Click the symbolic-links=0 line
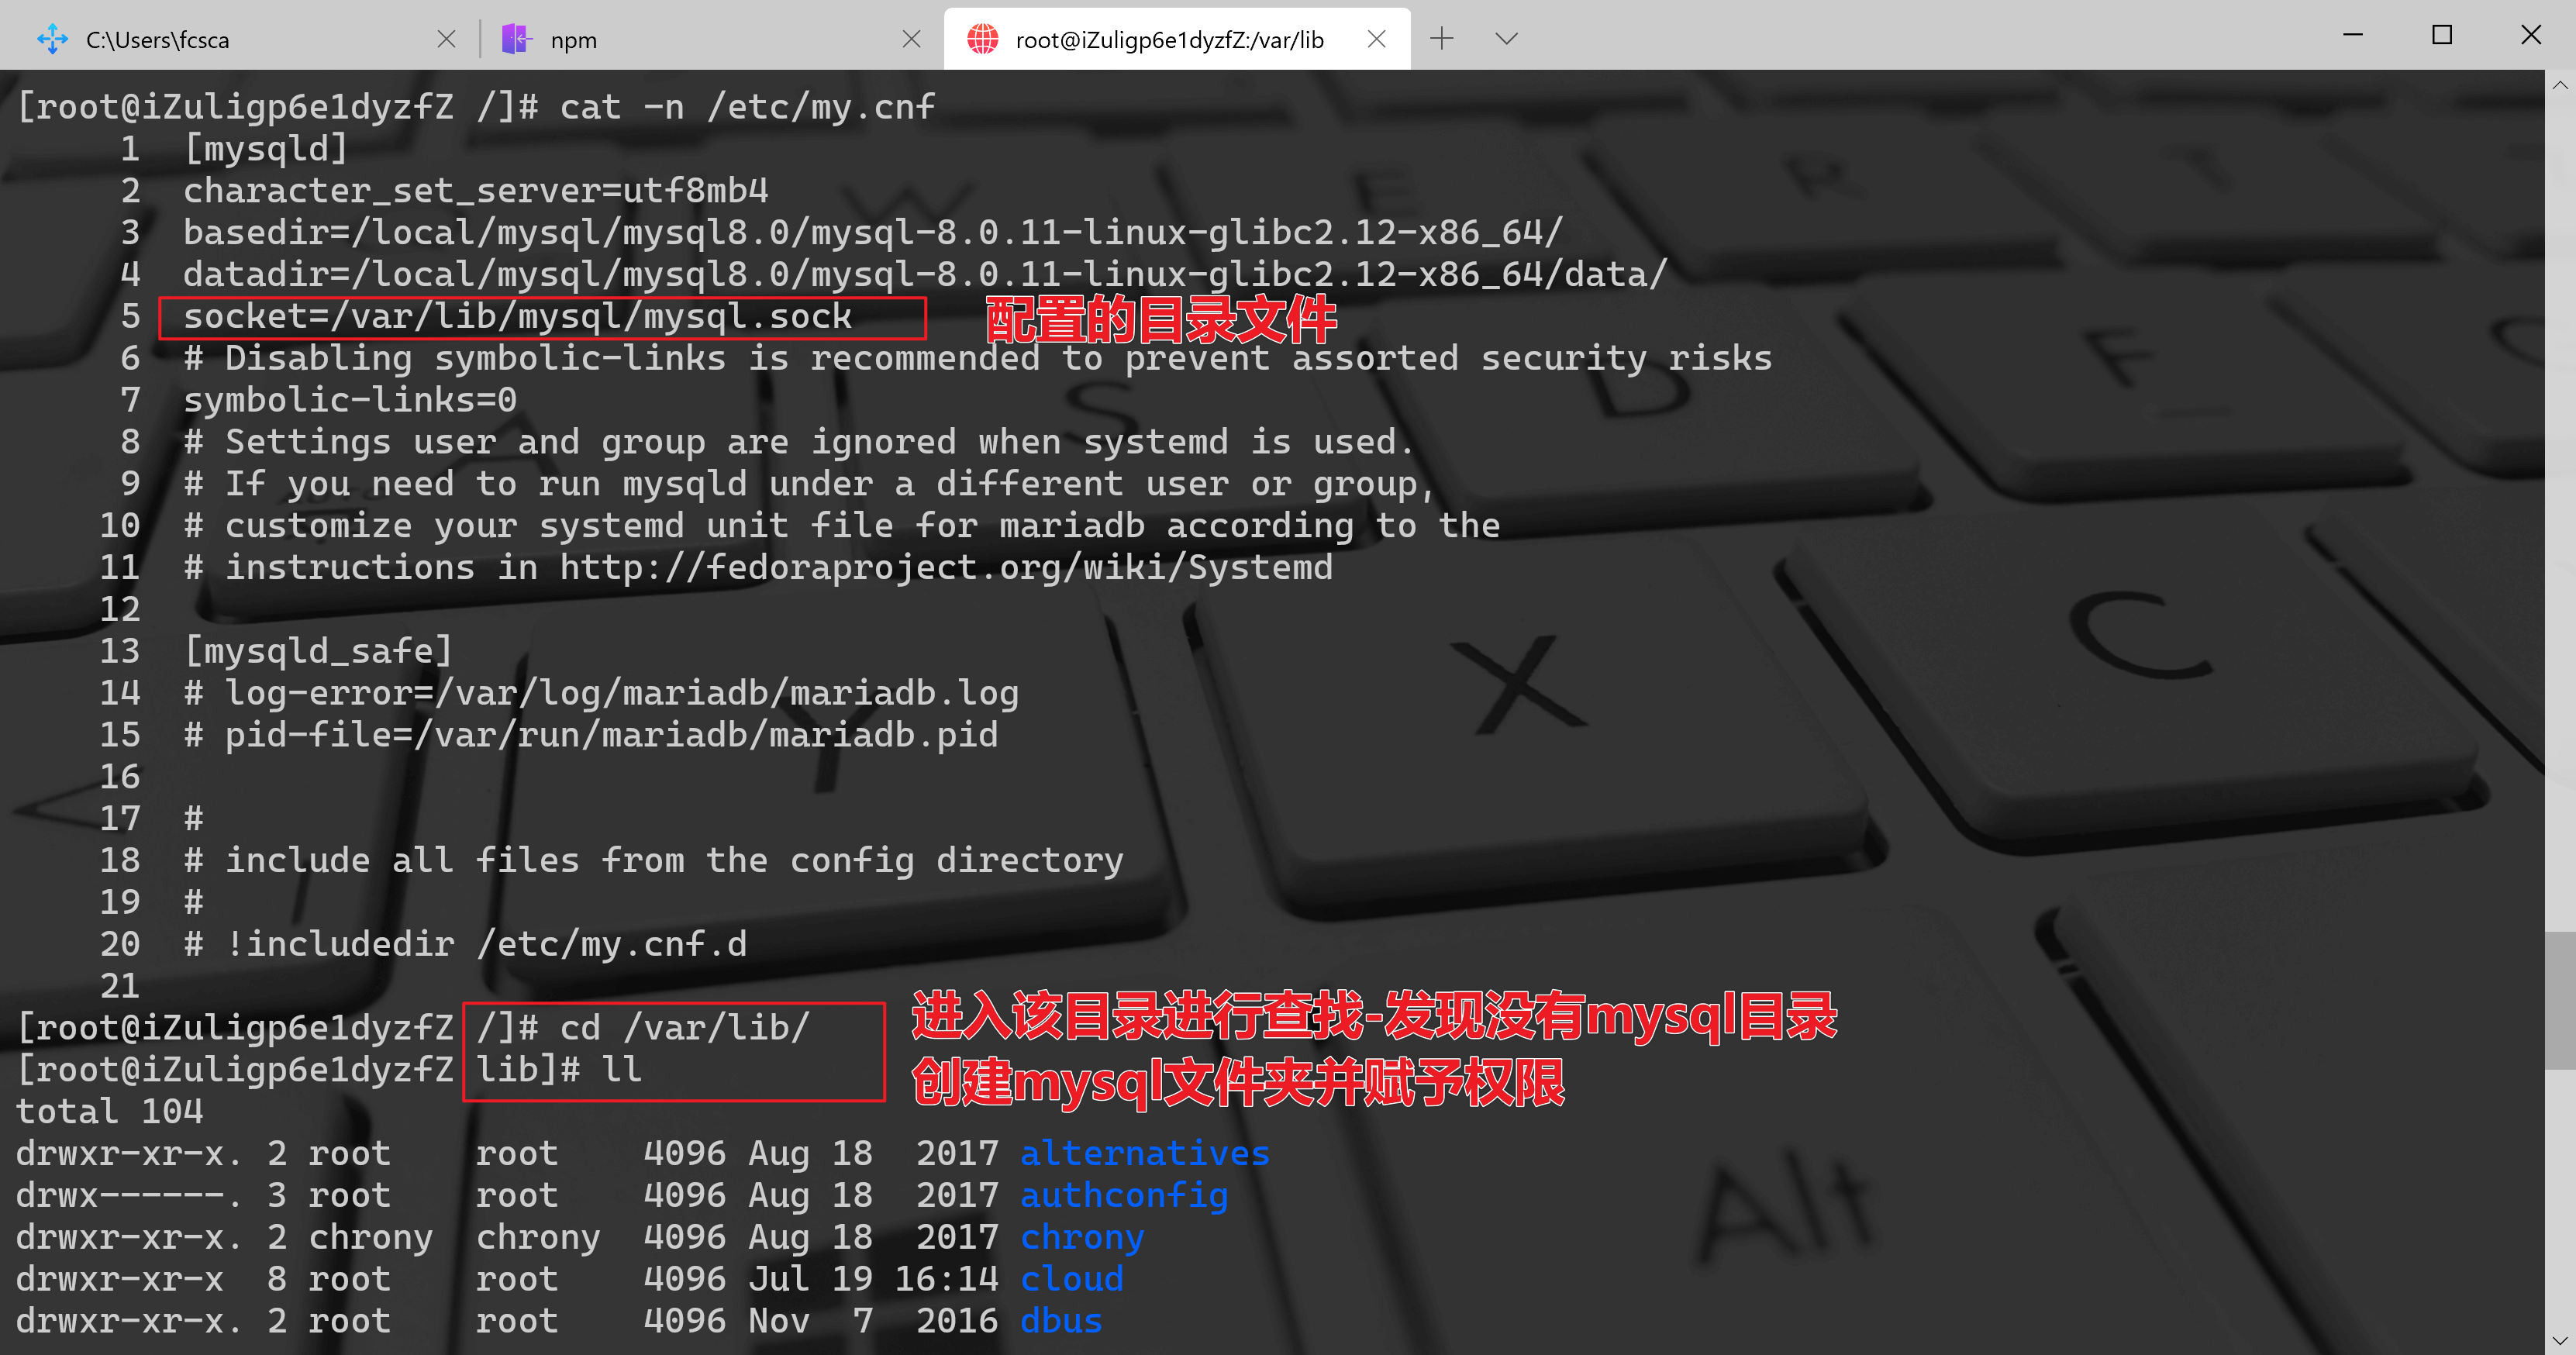The image size is (2576, 1355). pyautogui.click(x=350, y=401)
